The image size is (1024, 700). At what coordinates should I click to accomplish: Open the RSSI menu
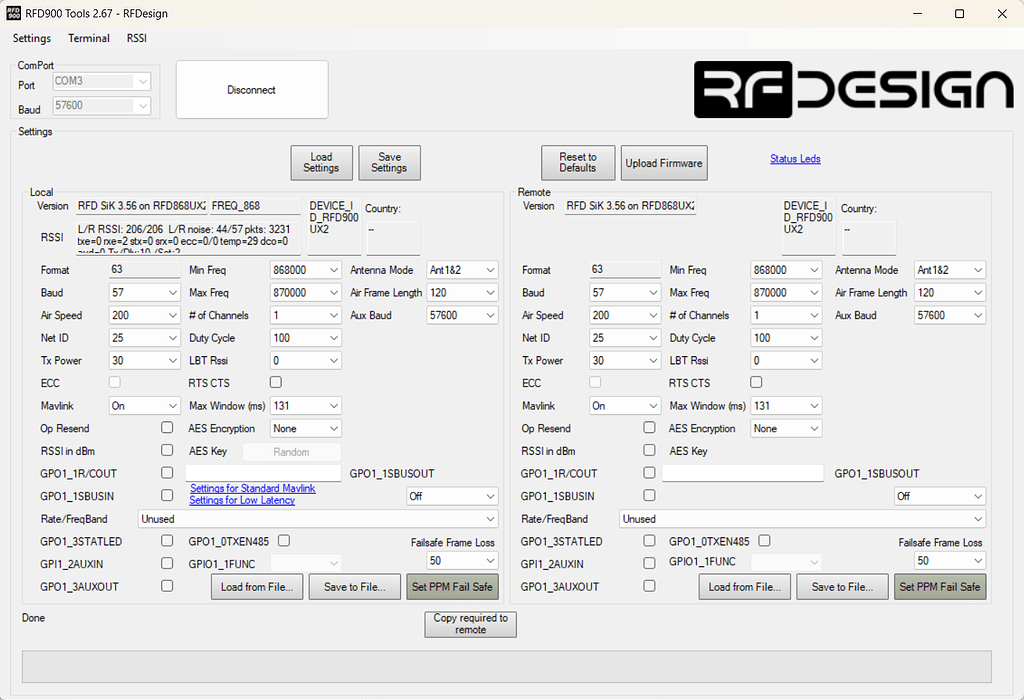click(136, 38)
